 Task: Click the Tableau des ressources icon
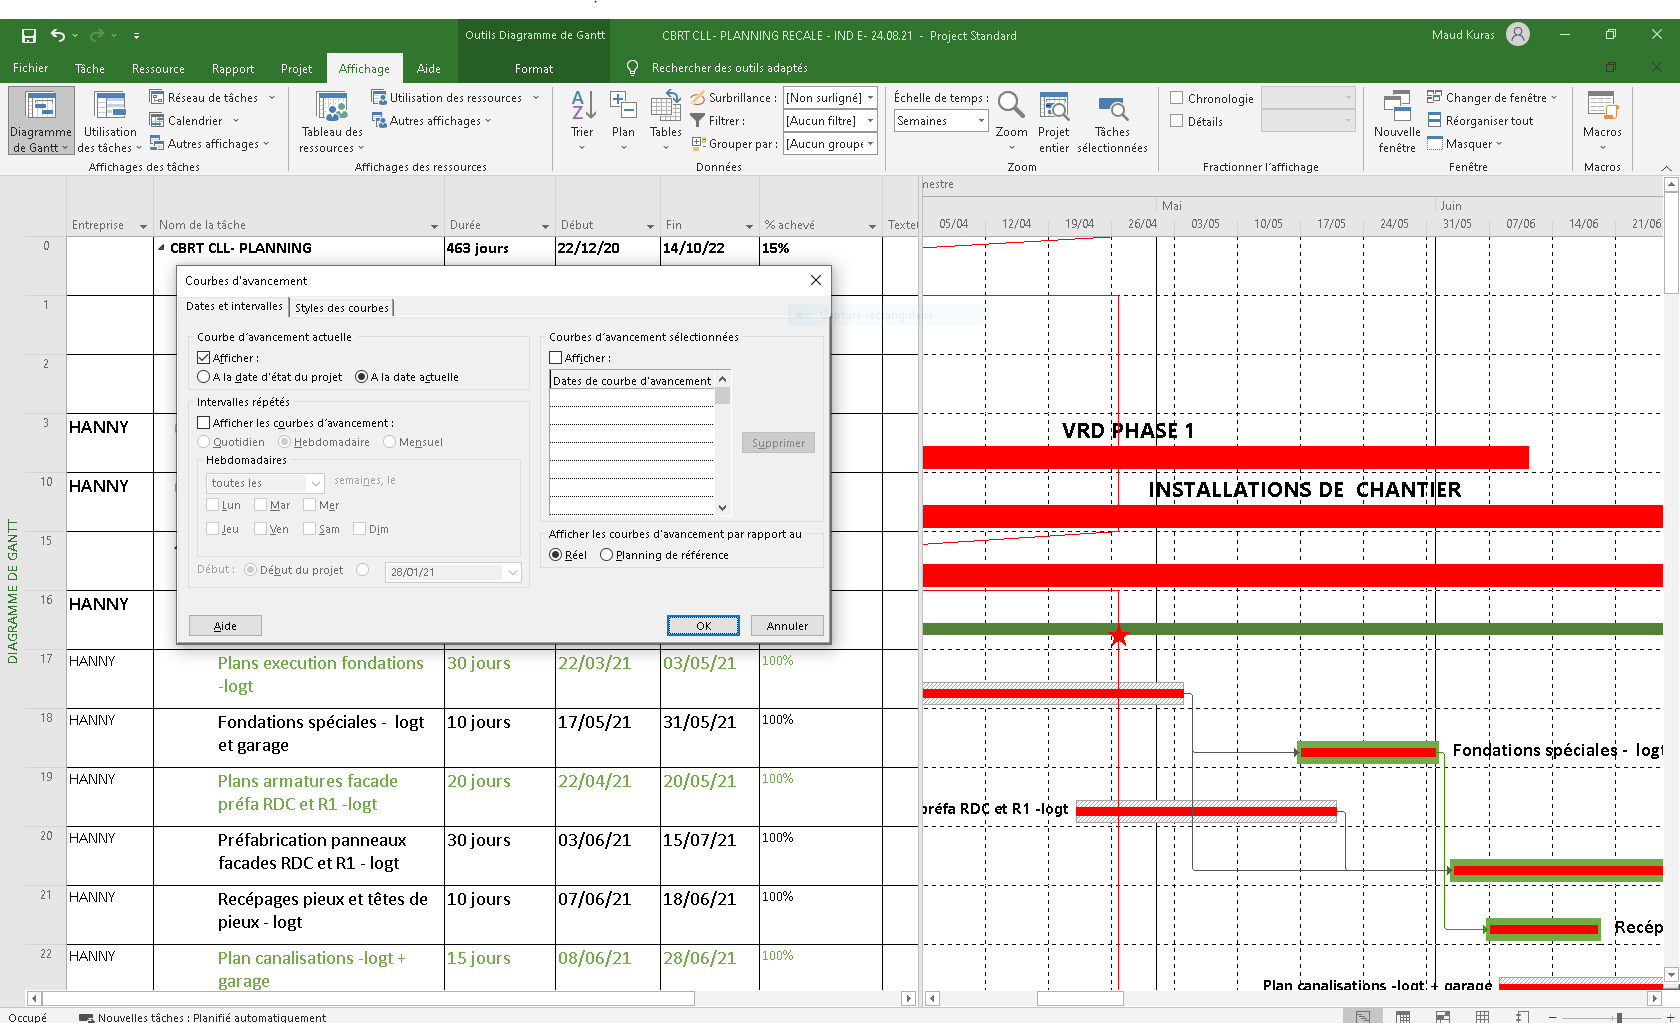[332, 106]
